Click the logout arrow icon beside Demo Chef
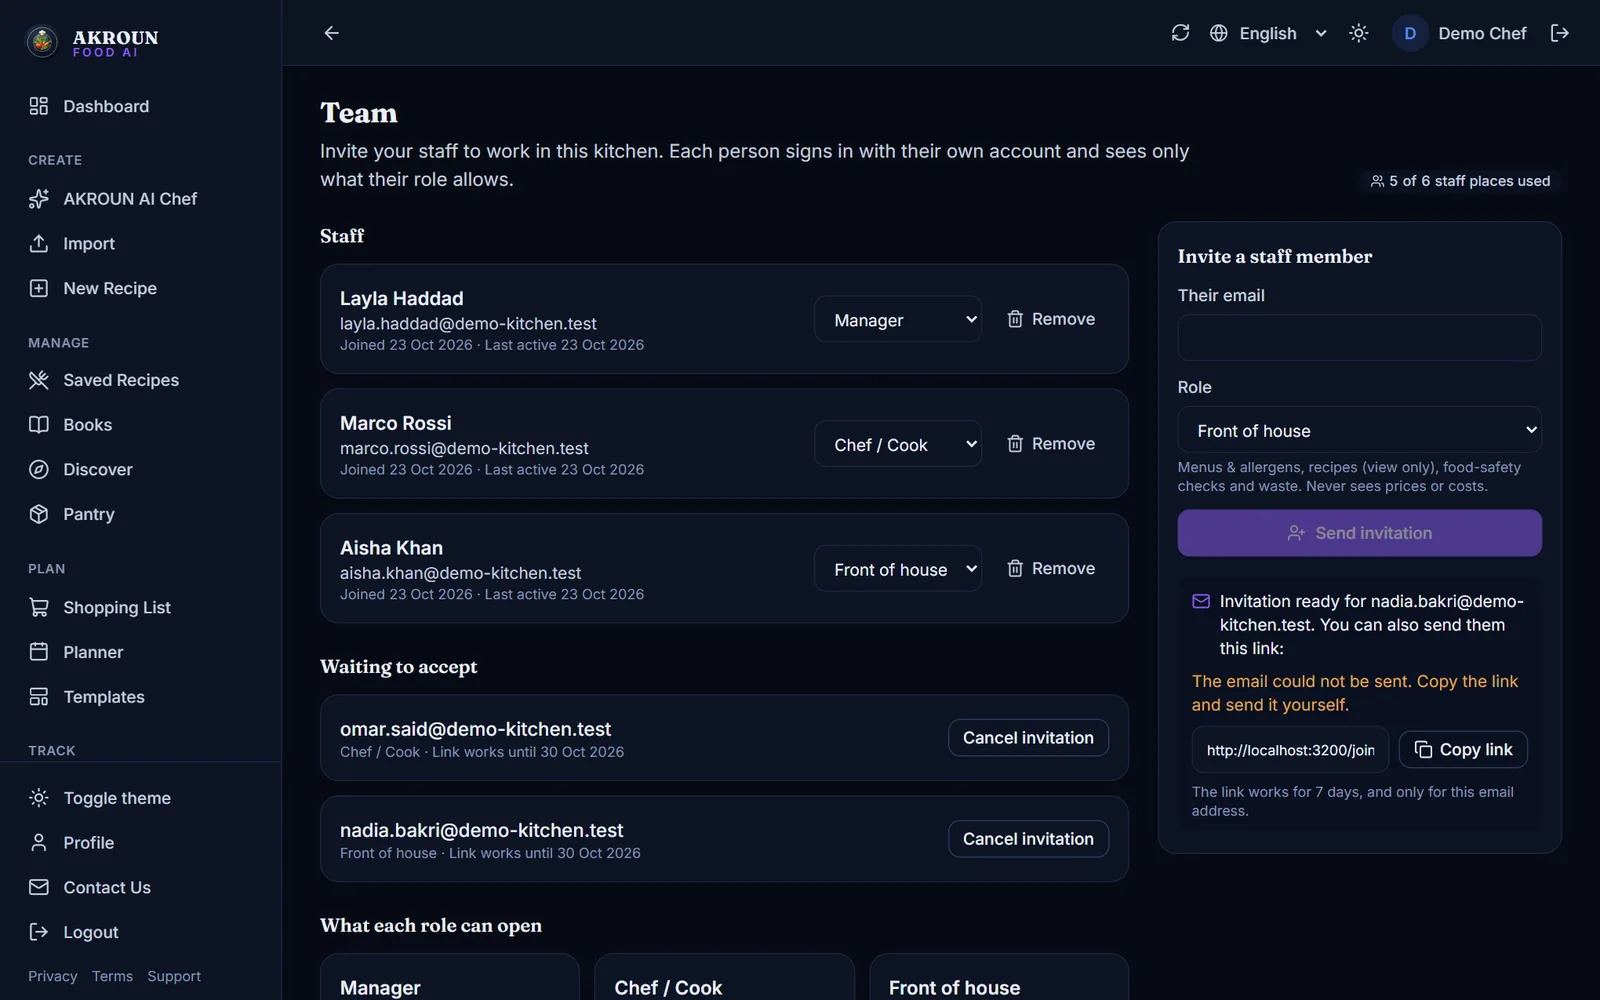 (1559, 33)
